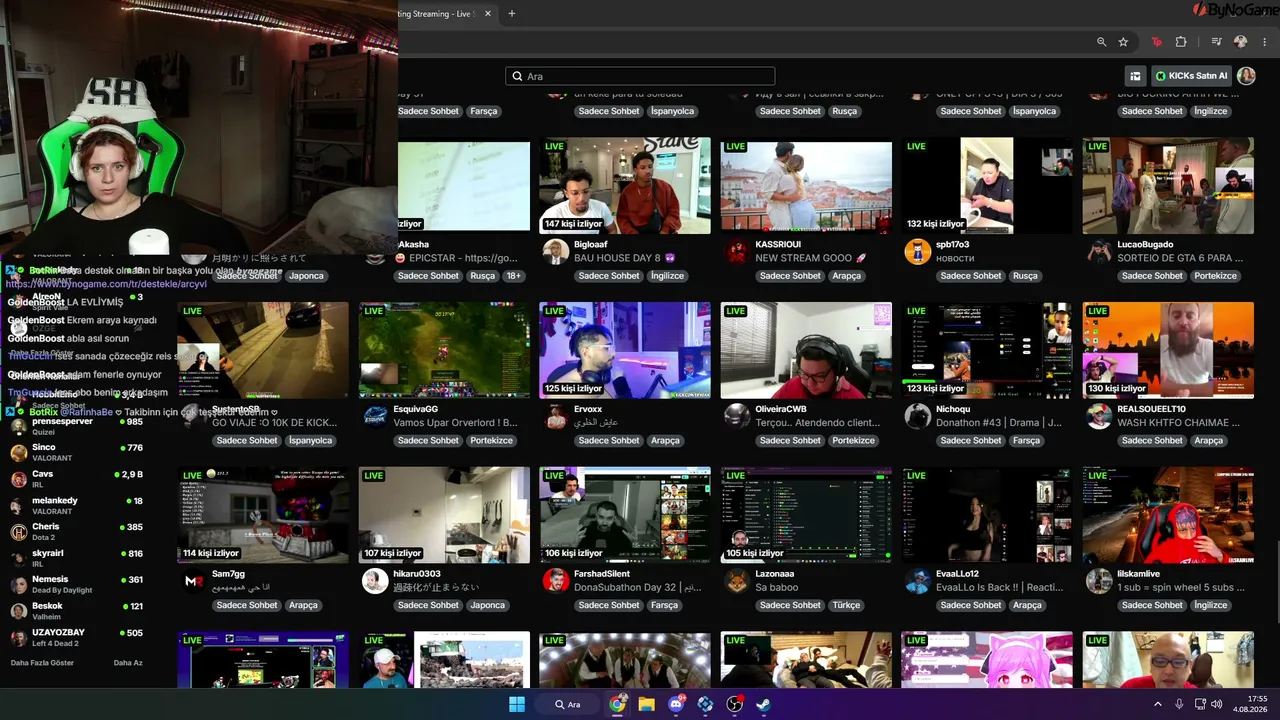Open Ervoxx's live stream thumbnail
Screen dimensions: 1280x720
625,350
